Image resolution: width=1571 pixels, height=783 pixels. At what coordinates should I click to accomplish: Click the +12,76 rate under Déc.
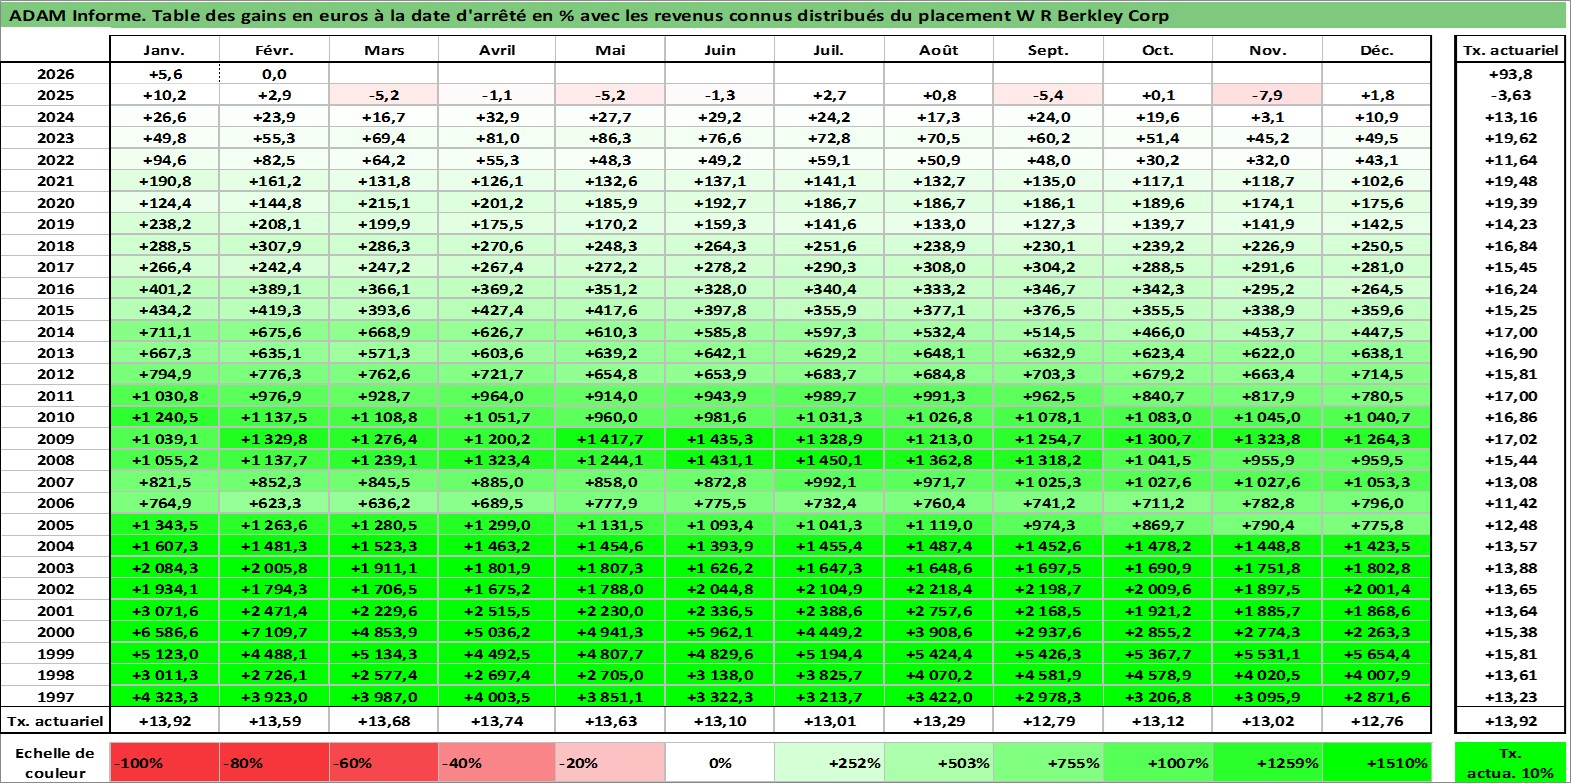(x=1377, y=721)
